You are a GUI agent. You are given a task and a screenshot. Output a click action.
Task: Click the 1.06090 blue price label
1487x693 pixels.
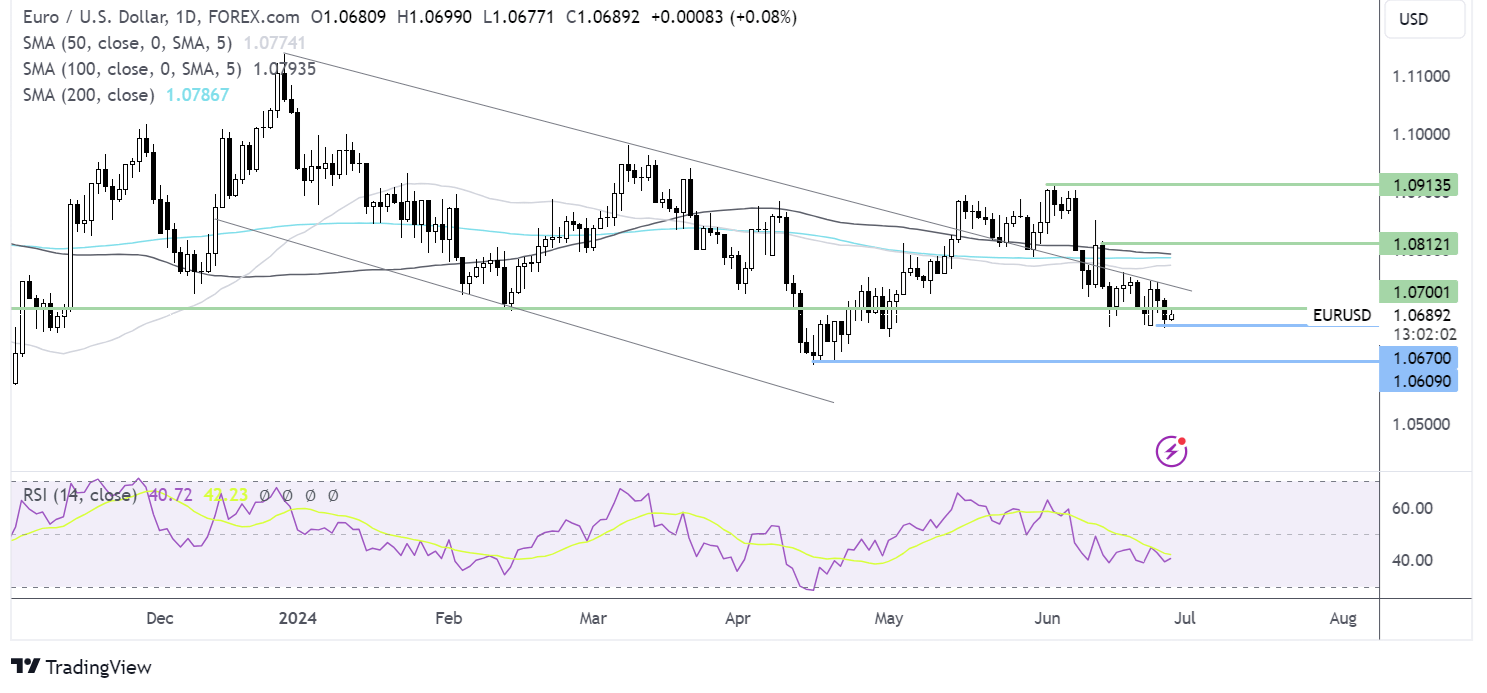[x=1418, y=381]
